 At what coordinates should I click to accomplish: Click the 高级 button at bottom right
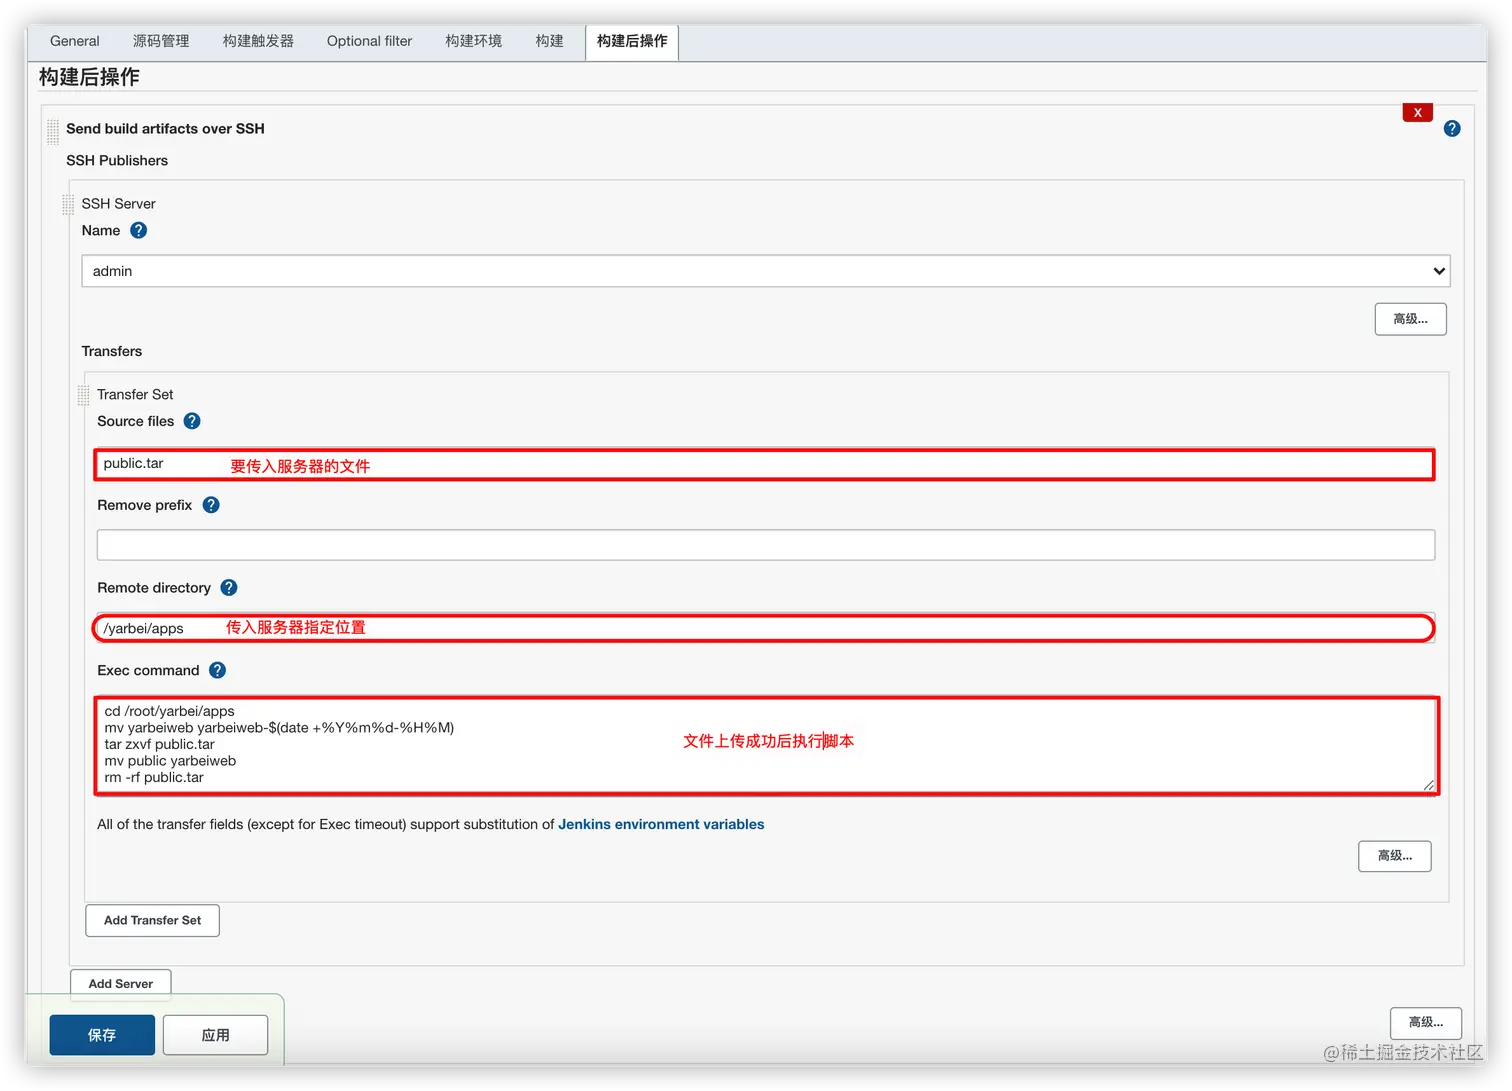[1425, 1022]
